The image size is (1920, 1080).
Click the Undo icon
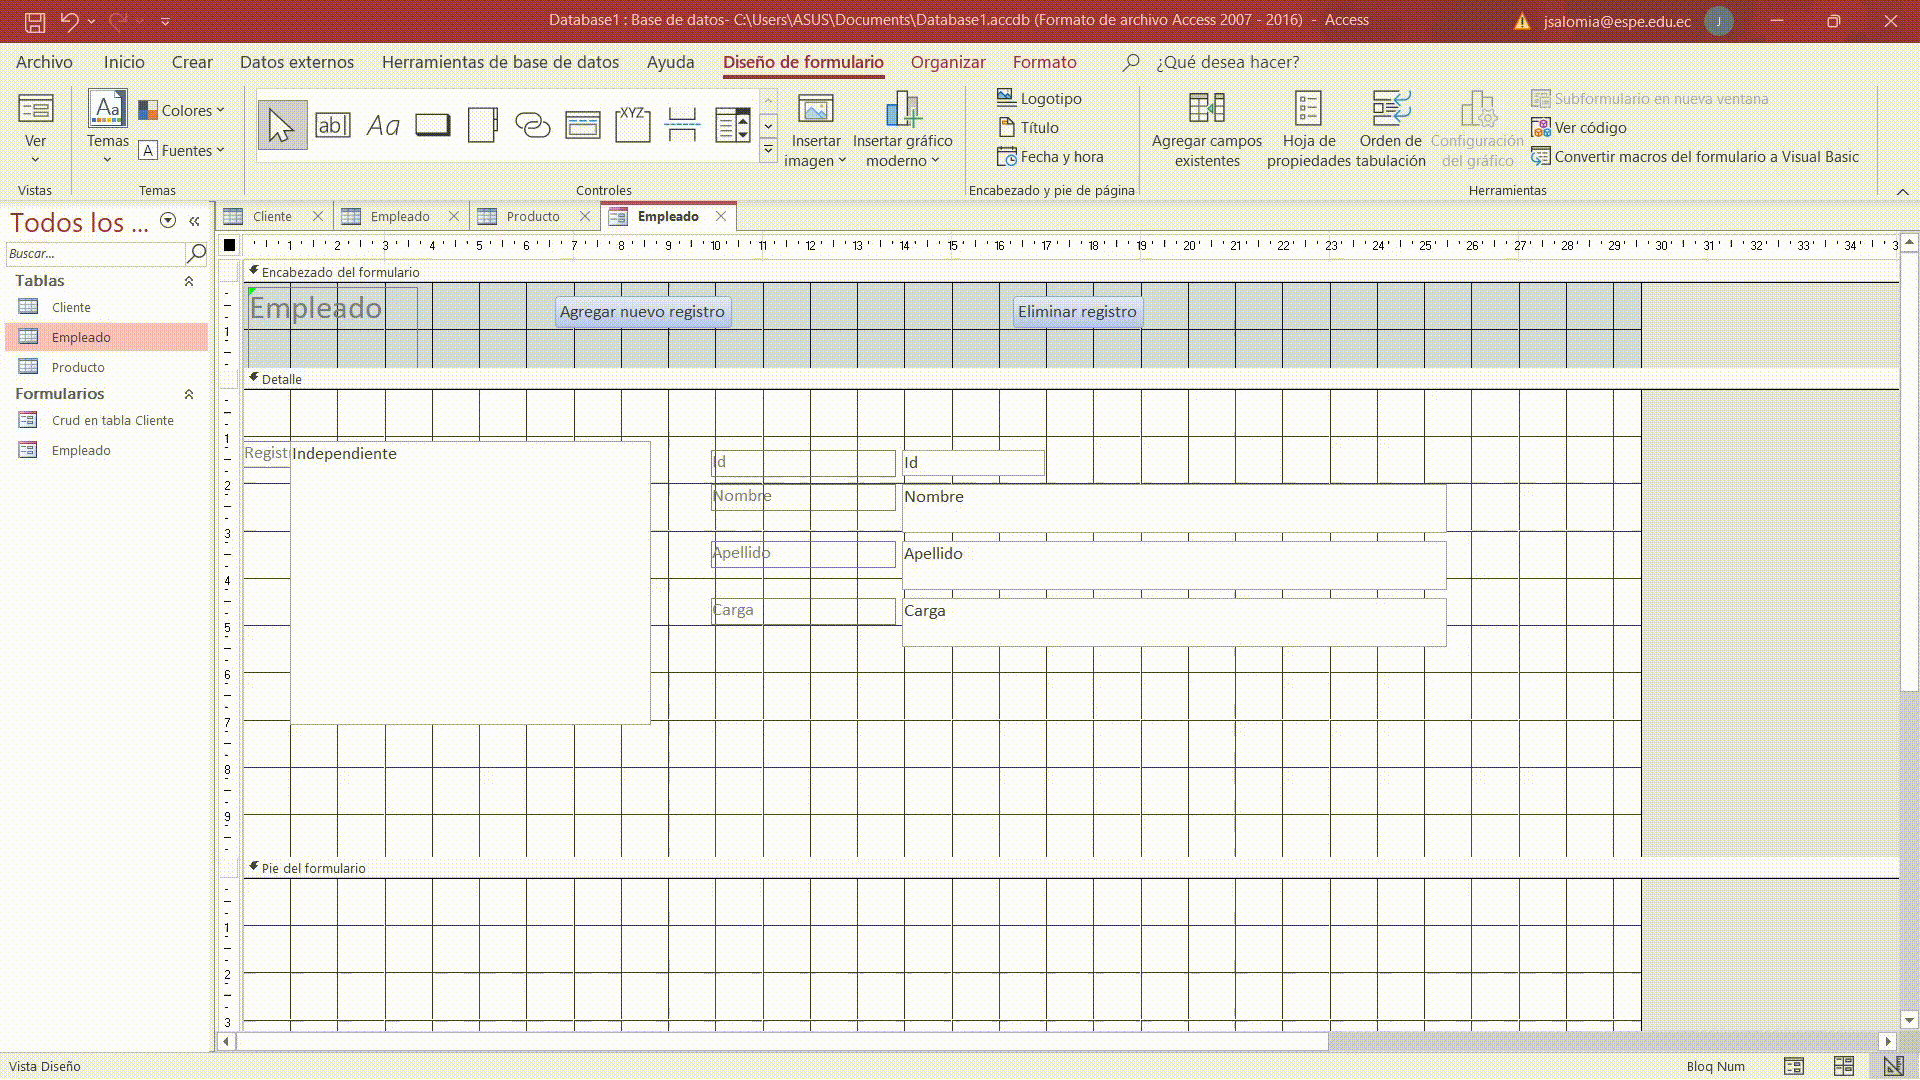coord(69,21)
